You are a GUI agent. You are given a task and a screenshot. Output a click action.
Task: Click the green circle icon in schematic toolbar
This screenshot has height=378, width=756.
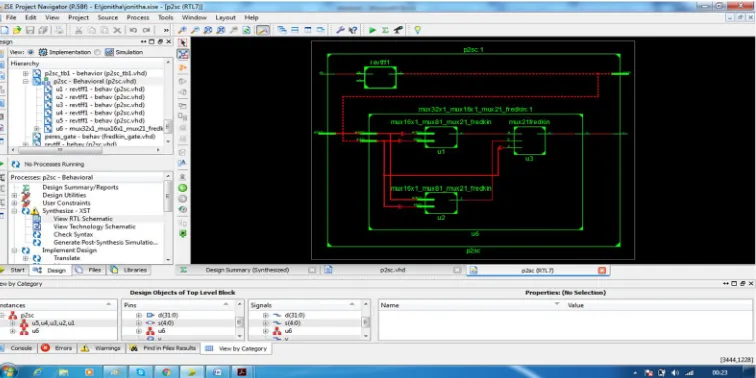183,188
